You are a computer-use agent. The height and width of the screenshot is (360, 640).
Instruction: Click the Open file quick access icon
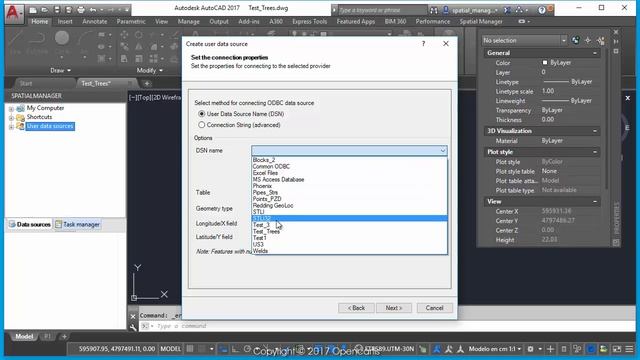45,10
